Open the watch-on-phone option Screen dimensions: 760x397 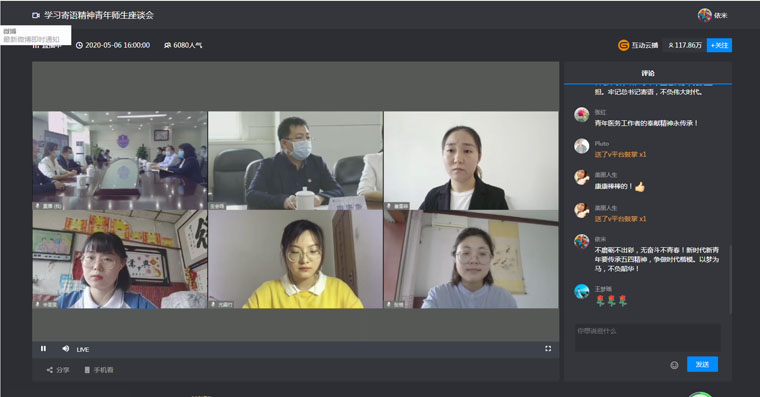[99, 370]
